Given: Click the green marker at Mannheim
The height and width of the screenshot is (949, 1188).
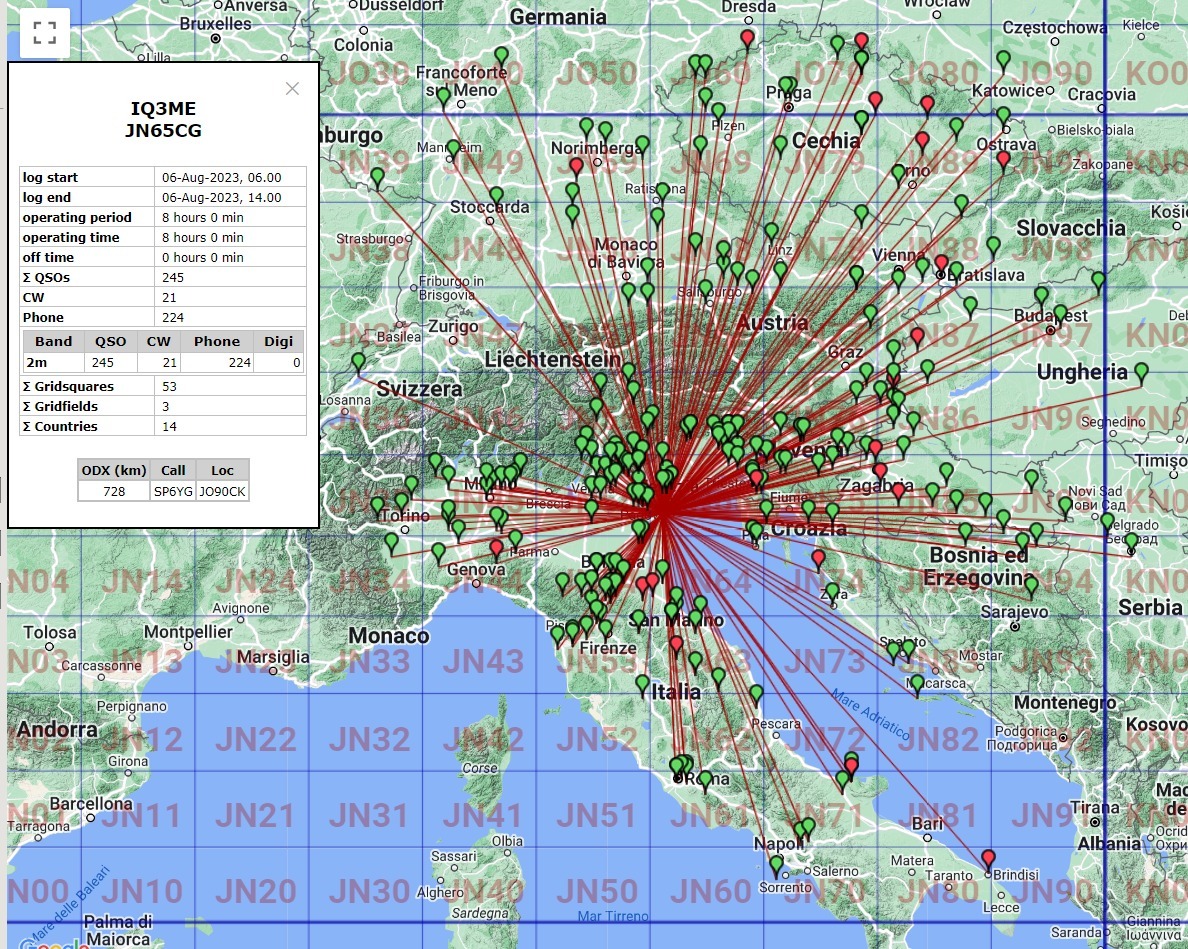Looking at the screenshot, I should coord(453,150).
